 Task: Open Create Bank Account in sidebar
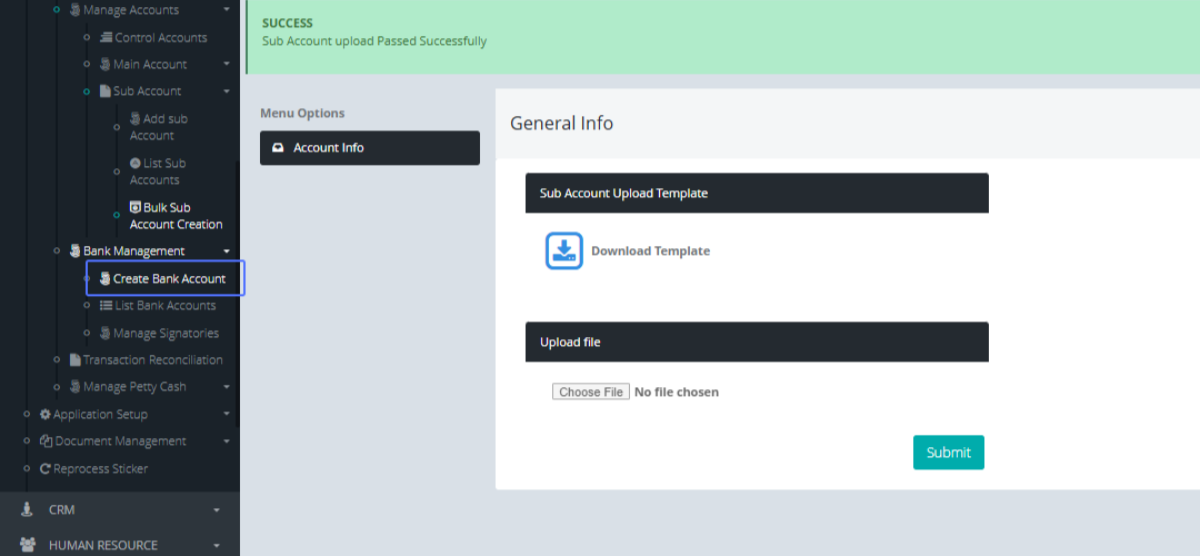click(x=168, y=279)
